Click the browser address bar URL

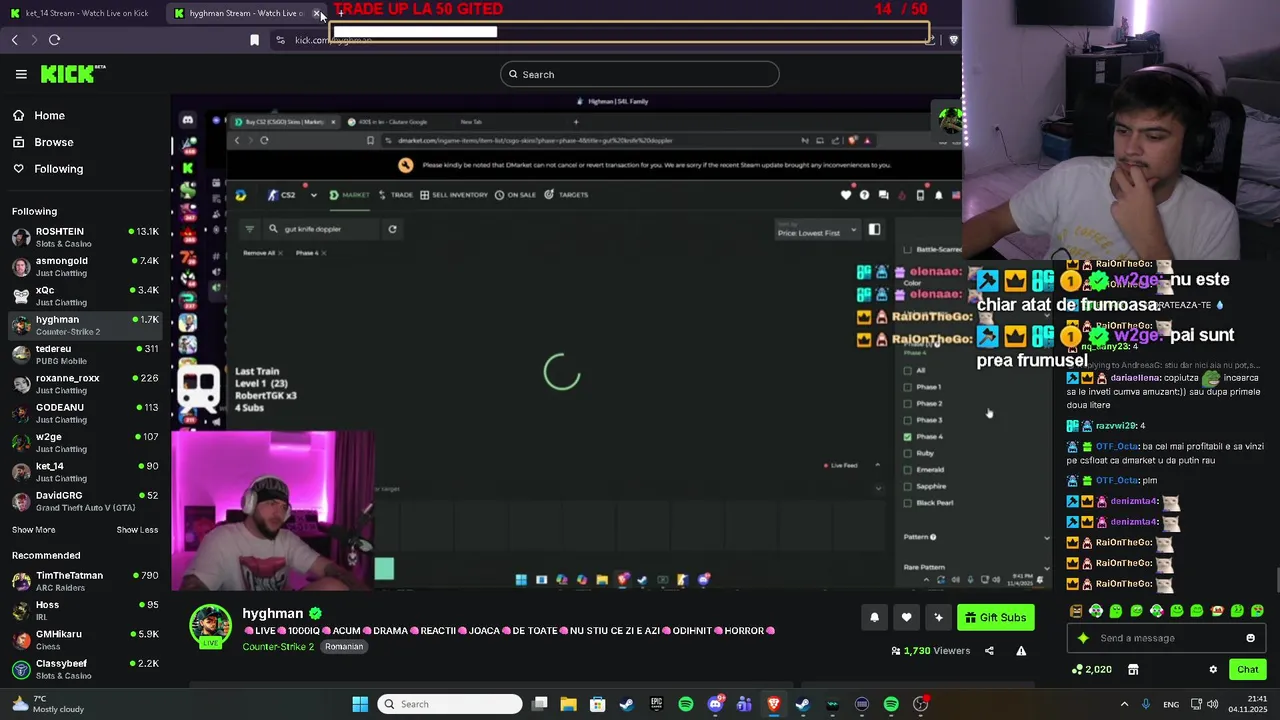coord(334,40)
